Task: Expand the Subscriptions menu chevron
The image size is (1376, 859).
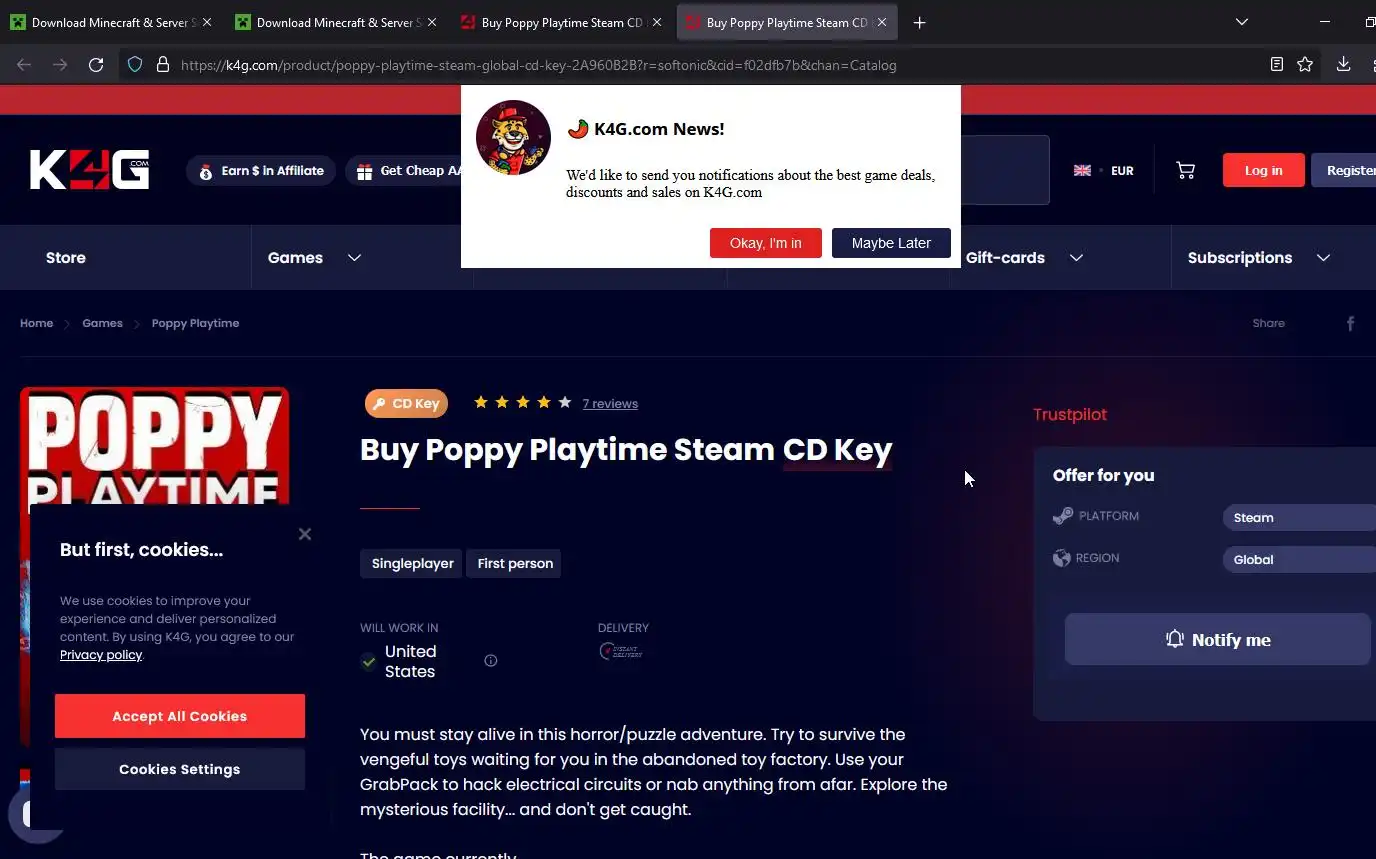Action: [x=1323, y=257]
